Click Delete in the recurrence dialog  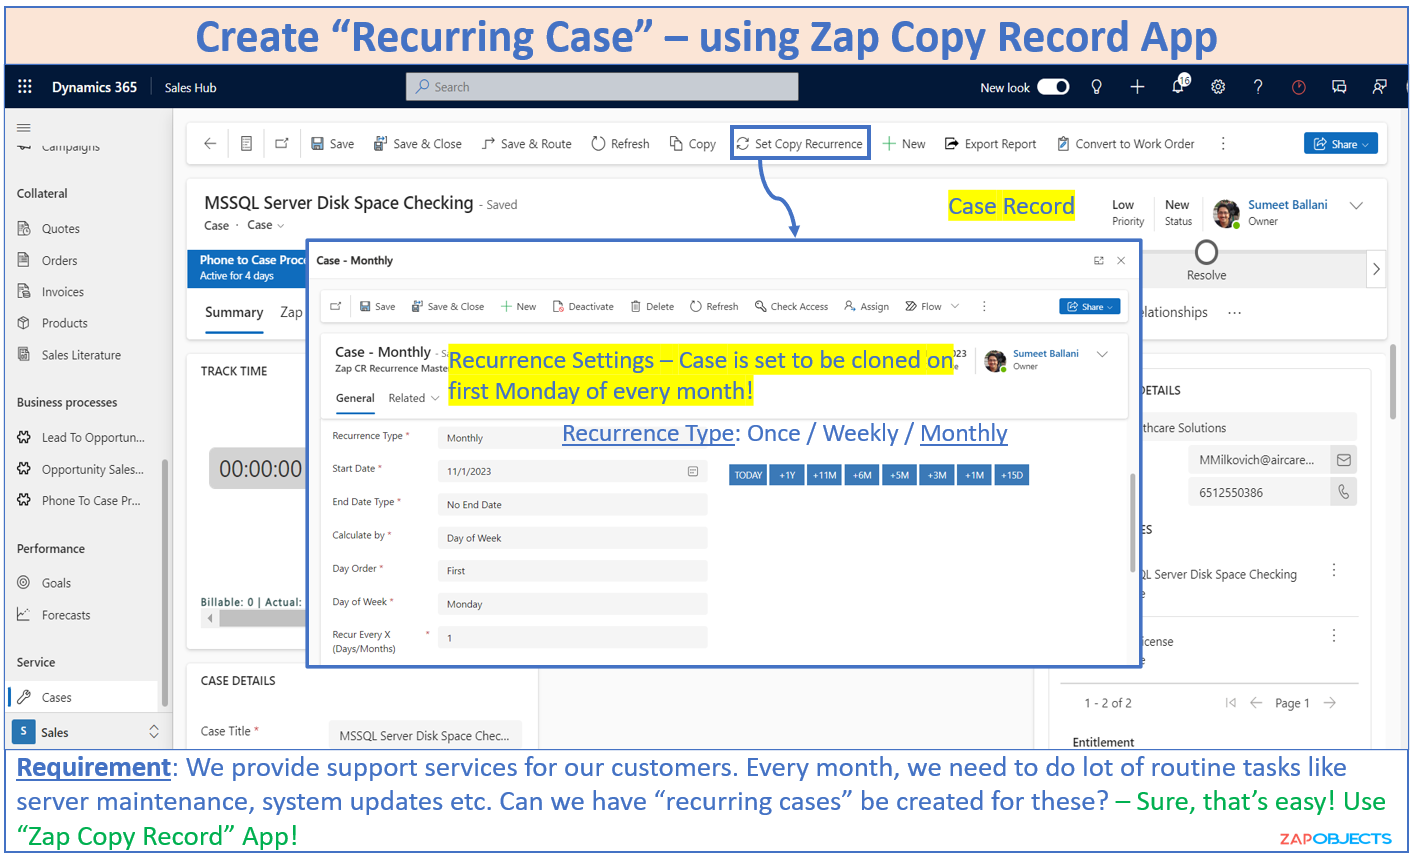[x=652, y=306]
